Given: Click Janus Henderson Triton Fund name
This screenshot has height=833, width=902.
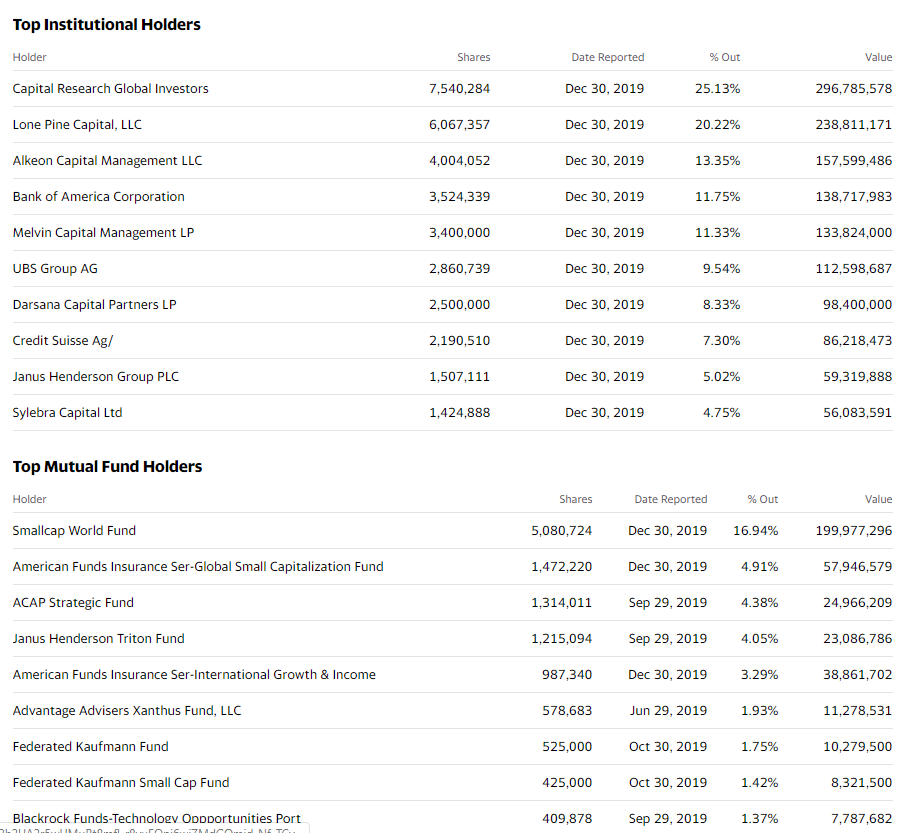Looking at the screenshot, I should (x=98, y=639).
